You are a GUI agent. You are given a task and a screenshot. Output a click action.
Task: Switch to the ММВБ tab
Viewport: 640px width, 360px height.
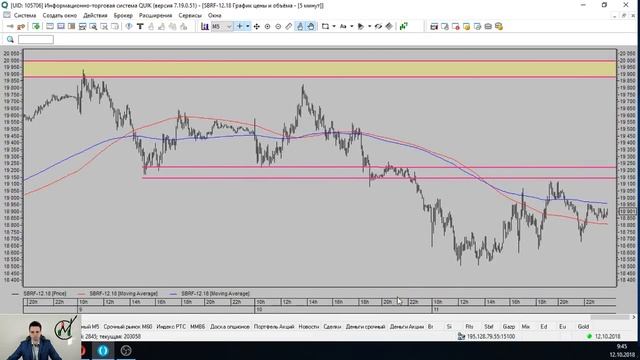[198, 327]
